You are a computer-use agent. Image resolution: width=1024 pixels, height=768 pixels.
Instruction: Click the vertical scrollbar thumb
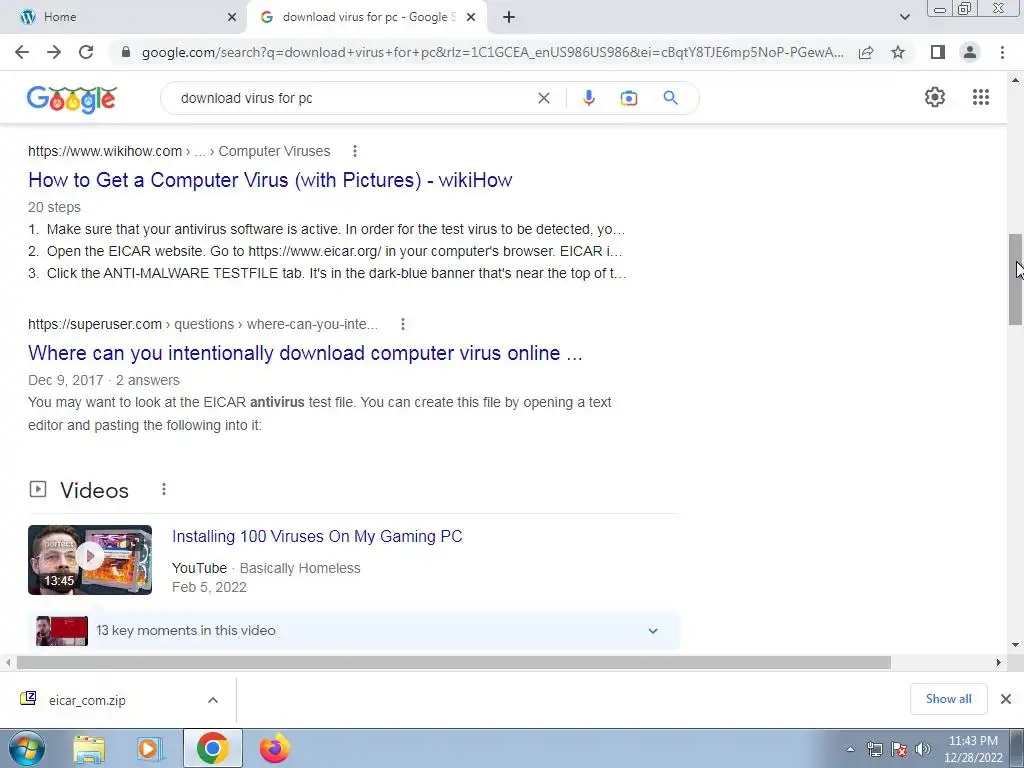click(x=1015, y=280)
